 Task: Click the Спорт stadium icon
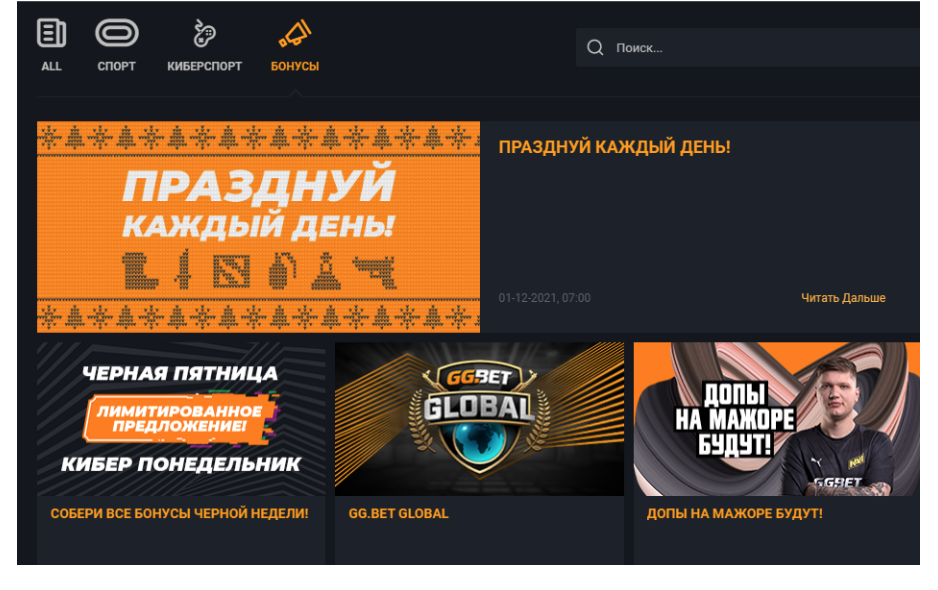(117, 33)
